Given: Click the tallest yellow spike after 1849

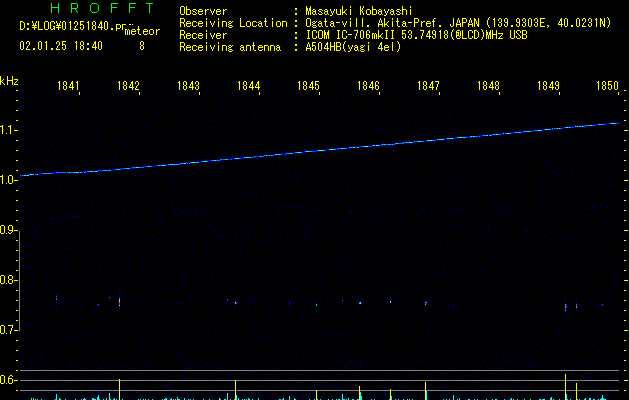Looking at the screenshot, I should pyautogui.click(x=566, y=387).
